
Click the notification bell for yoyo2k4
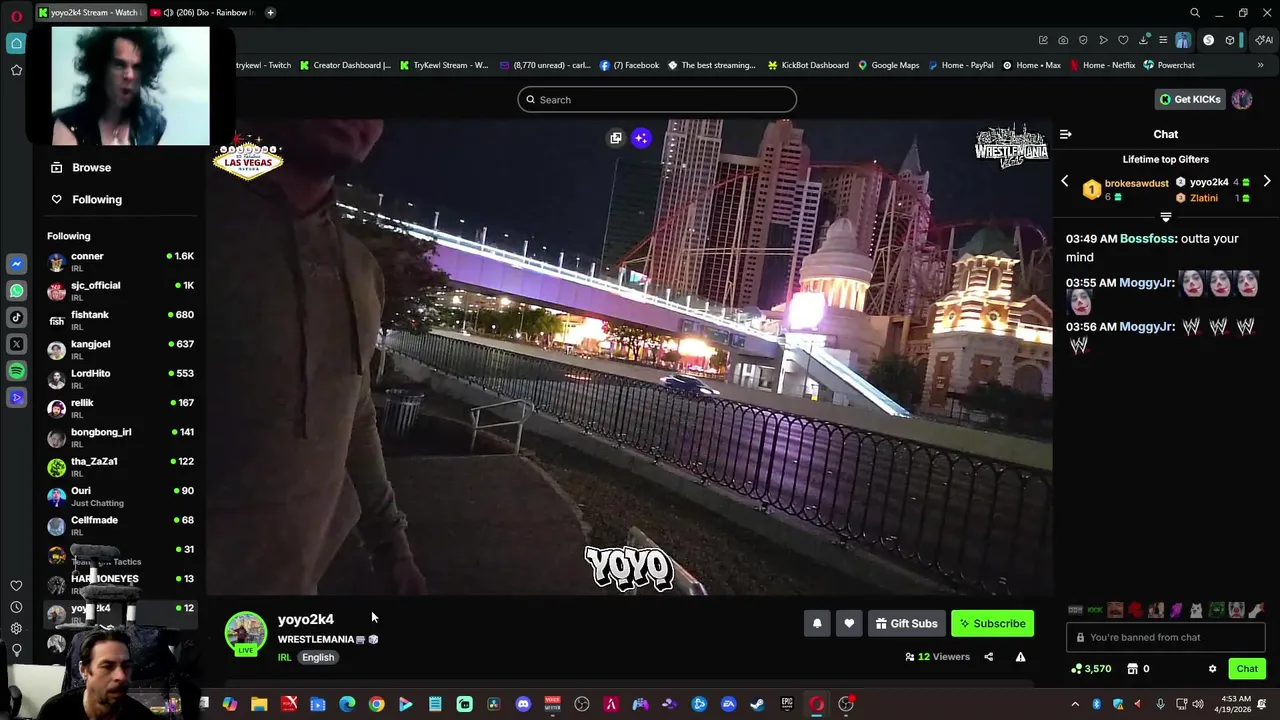817,623
